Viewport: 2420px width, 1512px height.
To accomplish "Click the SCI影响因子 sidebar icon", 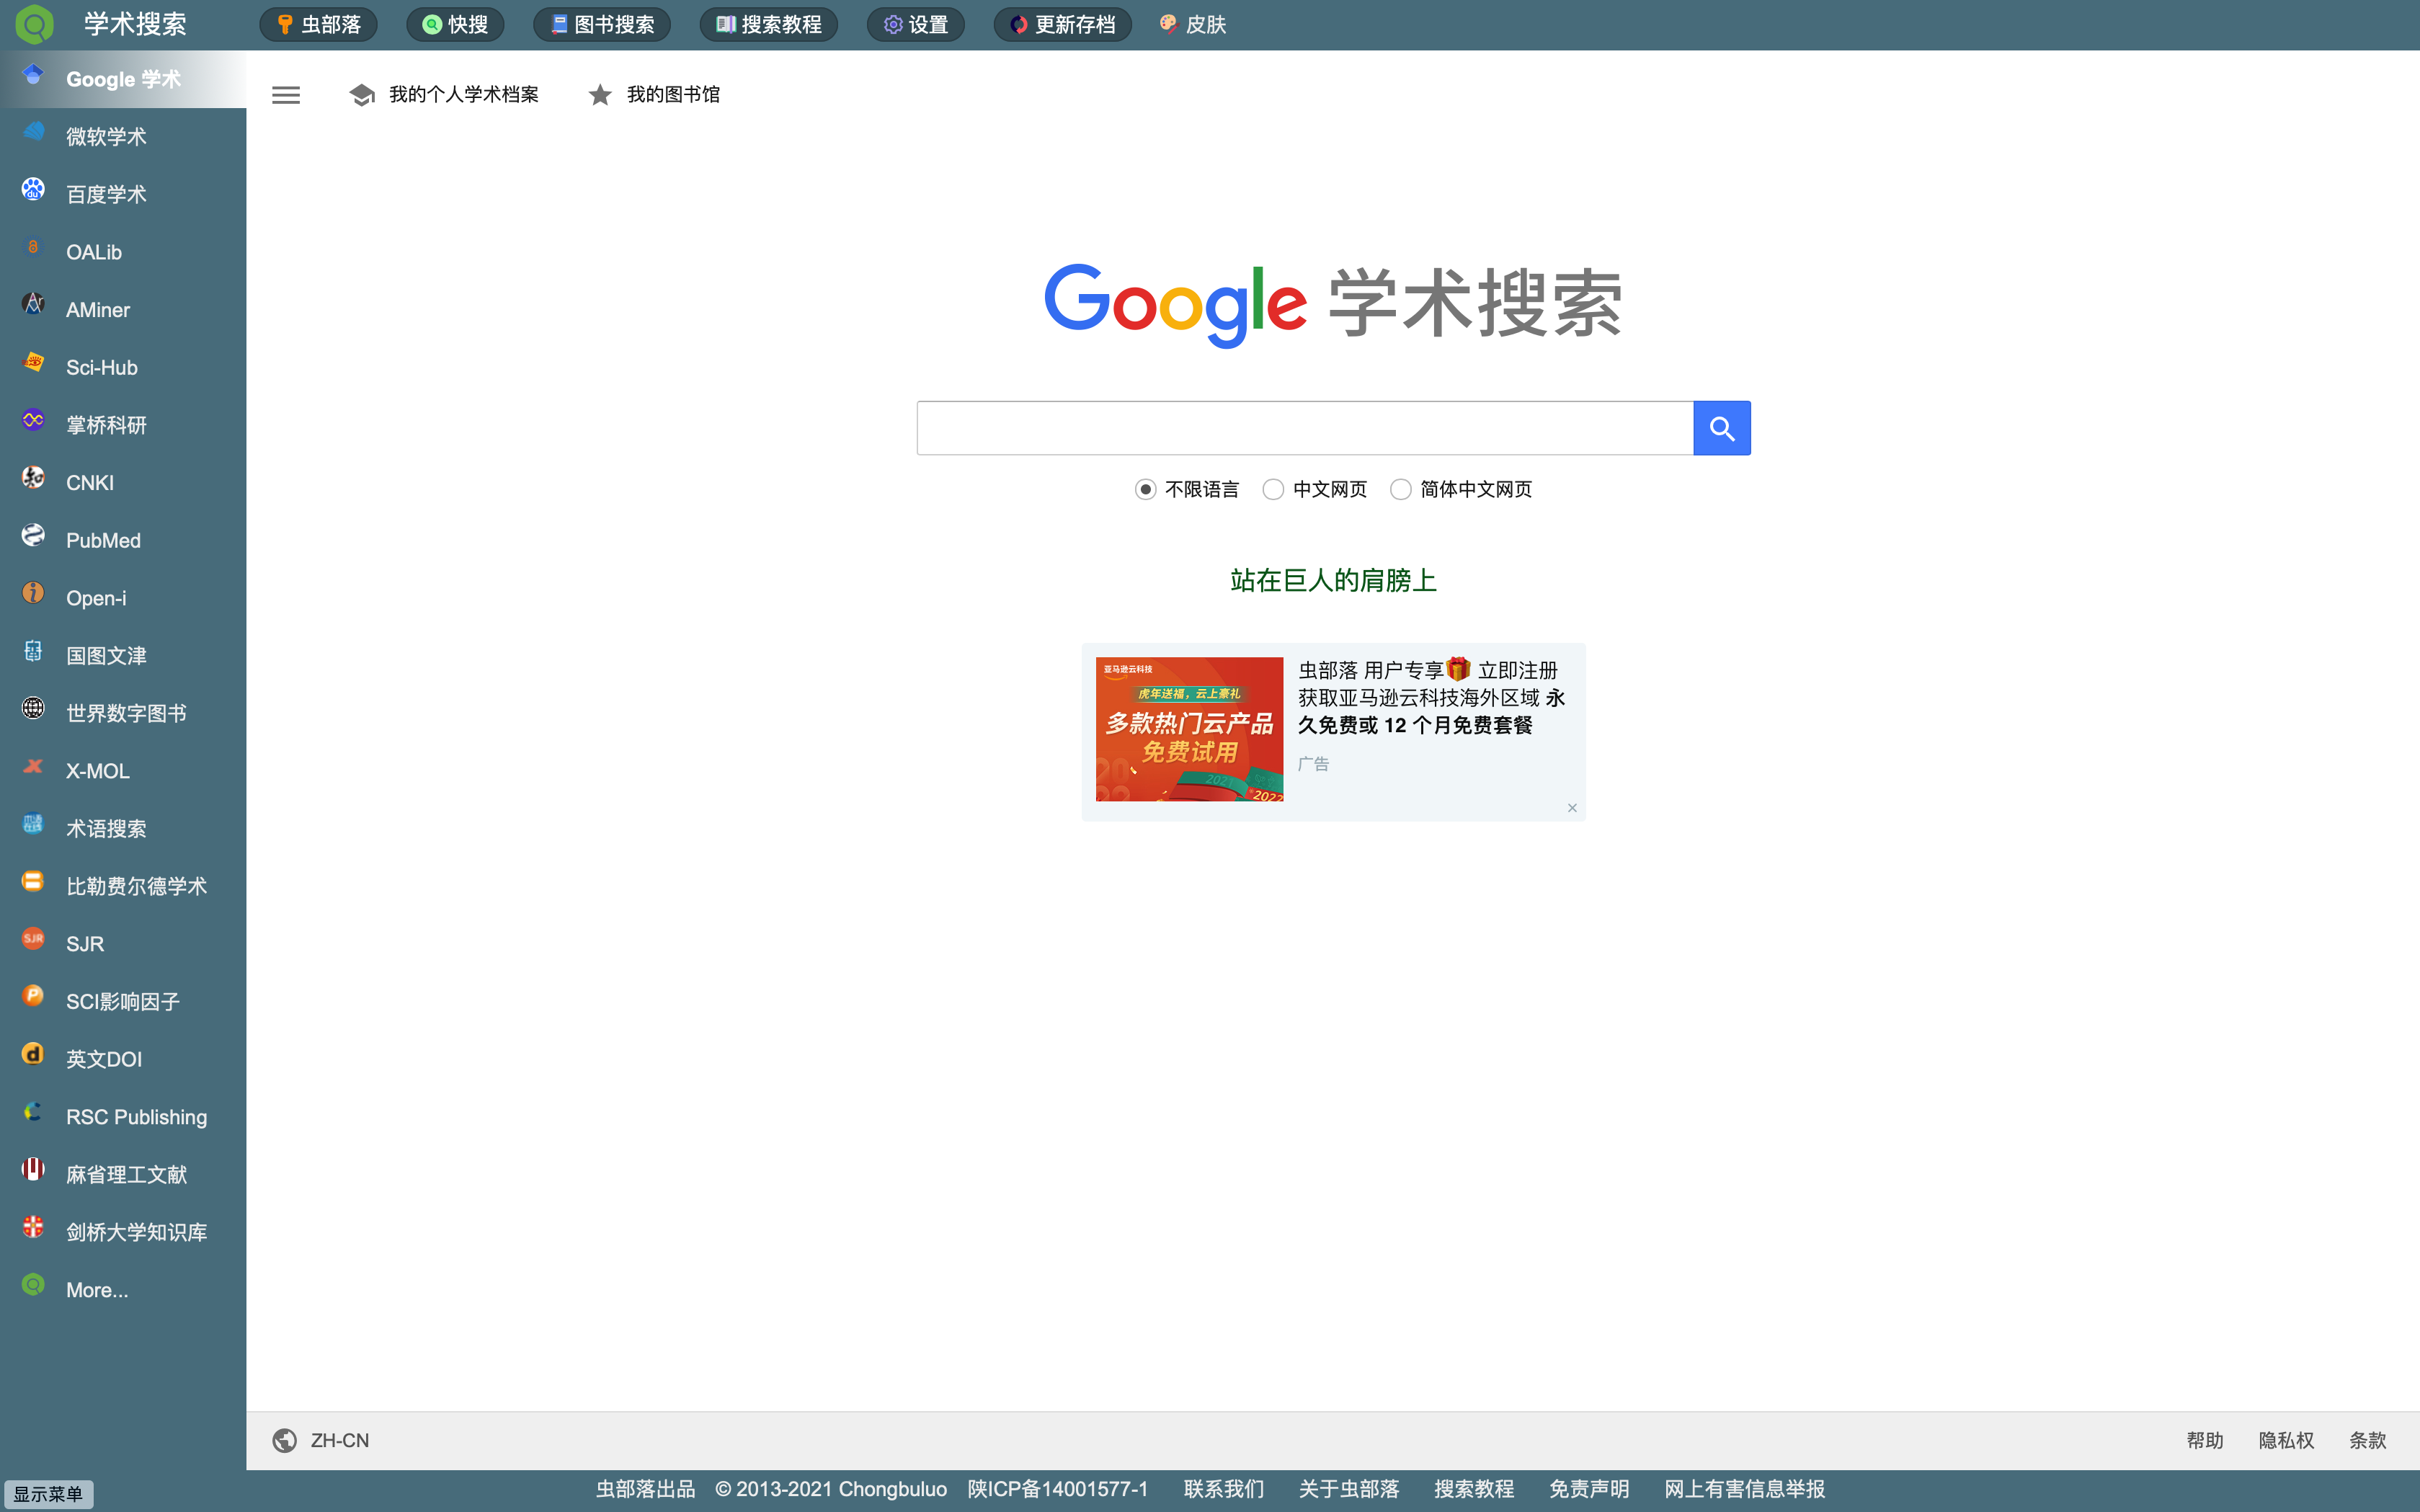I will [x=33, y=997].
